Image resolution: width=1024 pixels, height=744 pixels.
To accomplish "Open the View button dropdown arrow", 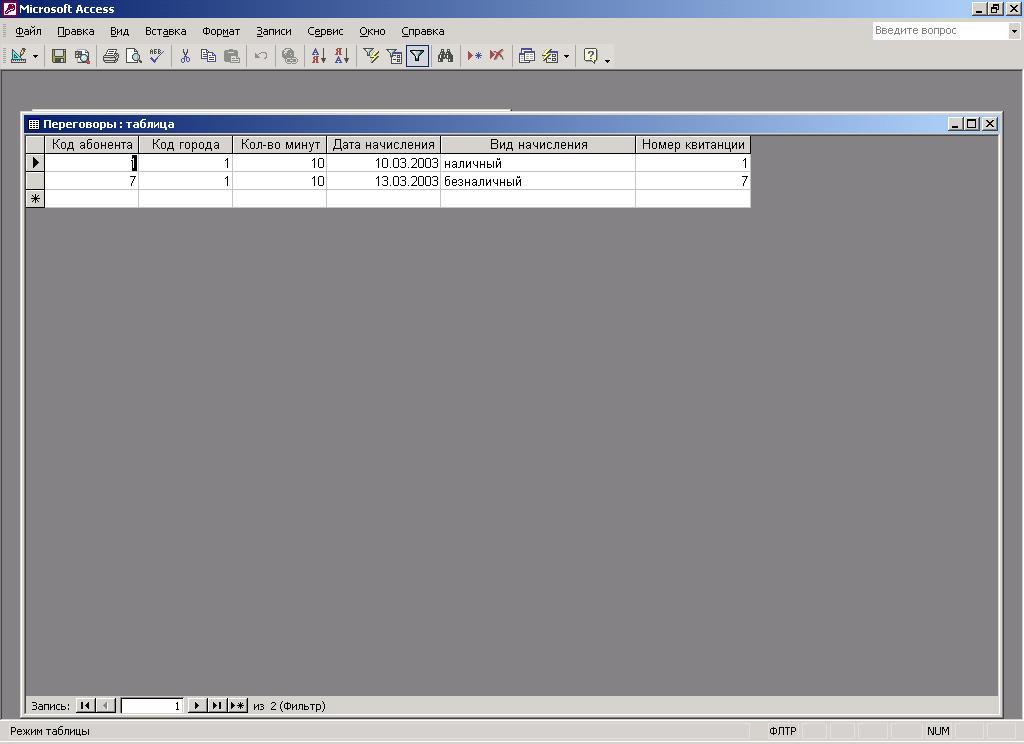I will point(35,56).
